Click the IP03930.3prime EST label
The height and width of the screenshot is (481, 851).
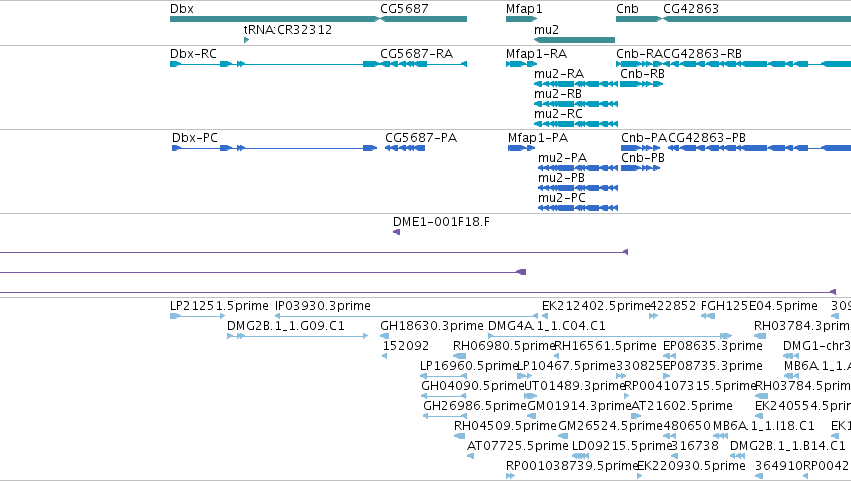pos(323,306)
